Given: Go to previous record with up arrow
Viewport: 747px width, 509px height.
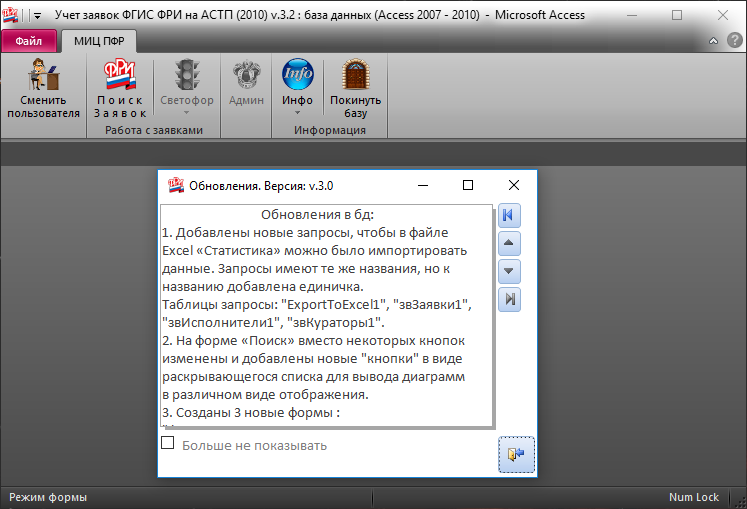Looking at the screenshot, I should (510, 243).
